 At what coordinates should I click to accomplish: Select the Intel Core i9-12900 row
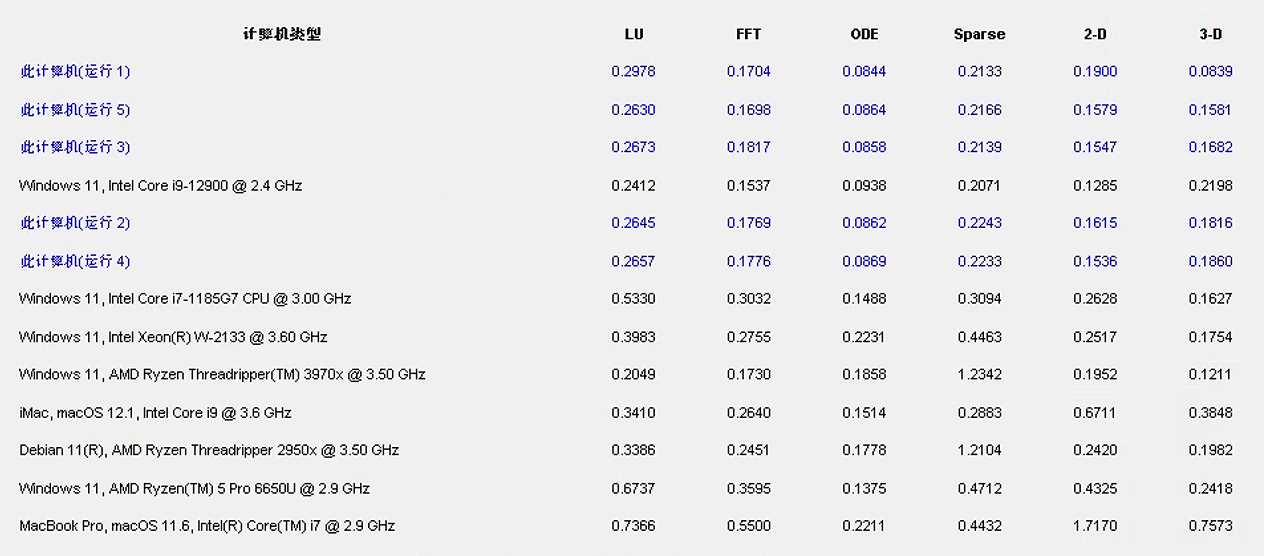(x=160, y=185)
